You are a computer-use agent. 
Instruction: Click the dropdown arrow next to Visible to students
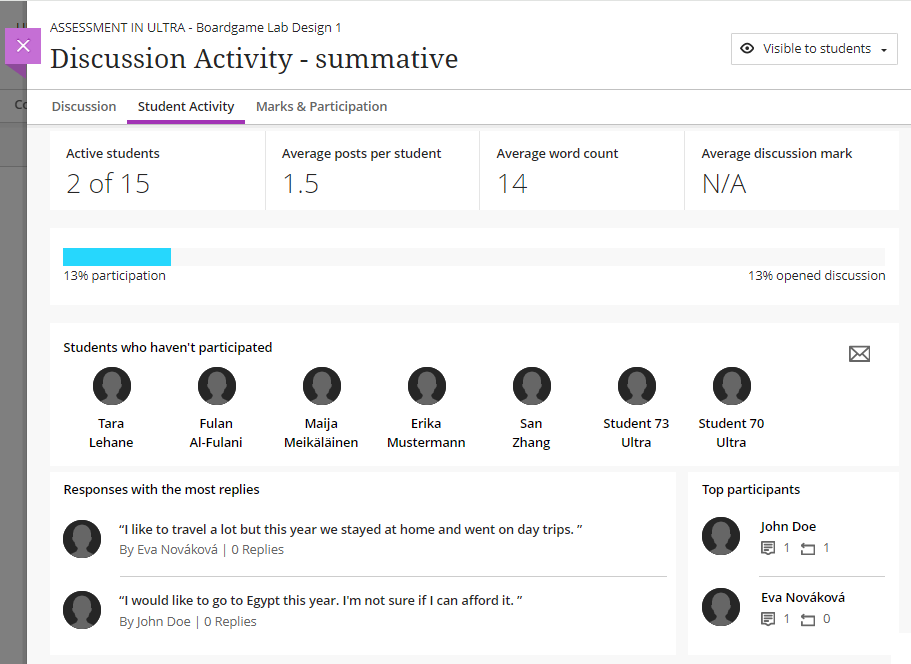click(884, 50)
